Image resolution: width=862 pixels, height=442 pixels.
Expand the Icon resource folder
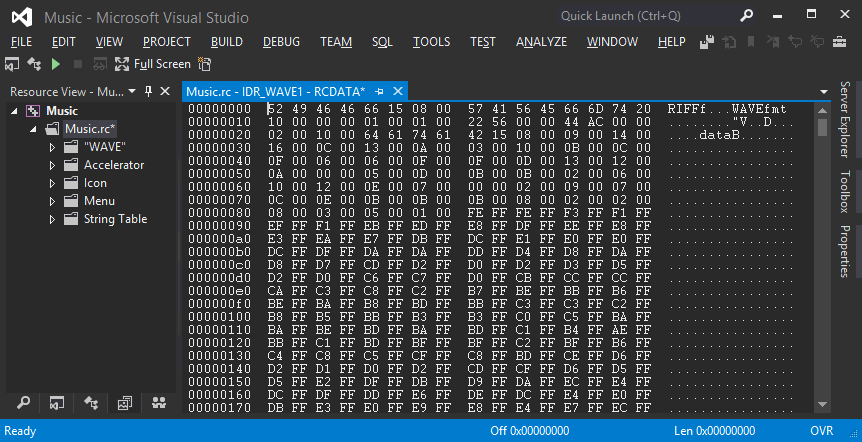[x=52, y=183]
